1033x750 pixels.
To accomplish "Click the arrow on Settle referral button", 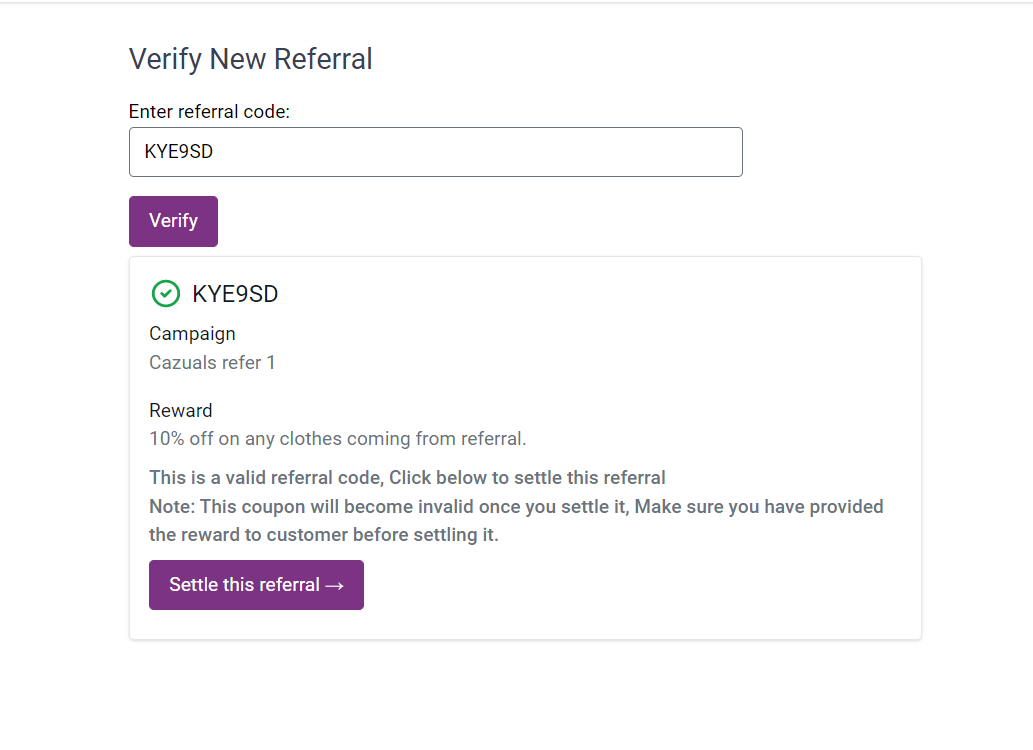I will [x=335, y=586].
